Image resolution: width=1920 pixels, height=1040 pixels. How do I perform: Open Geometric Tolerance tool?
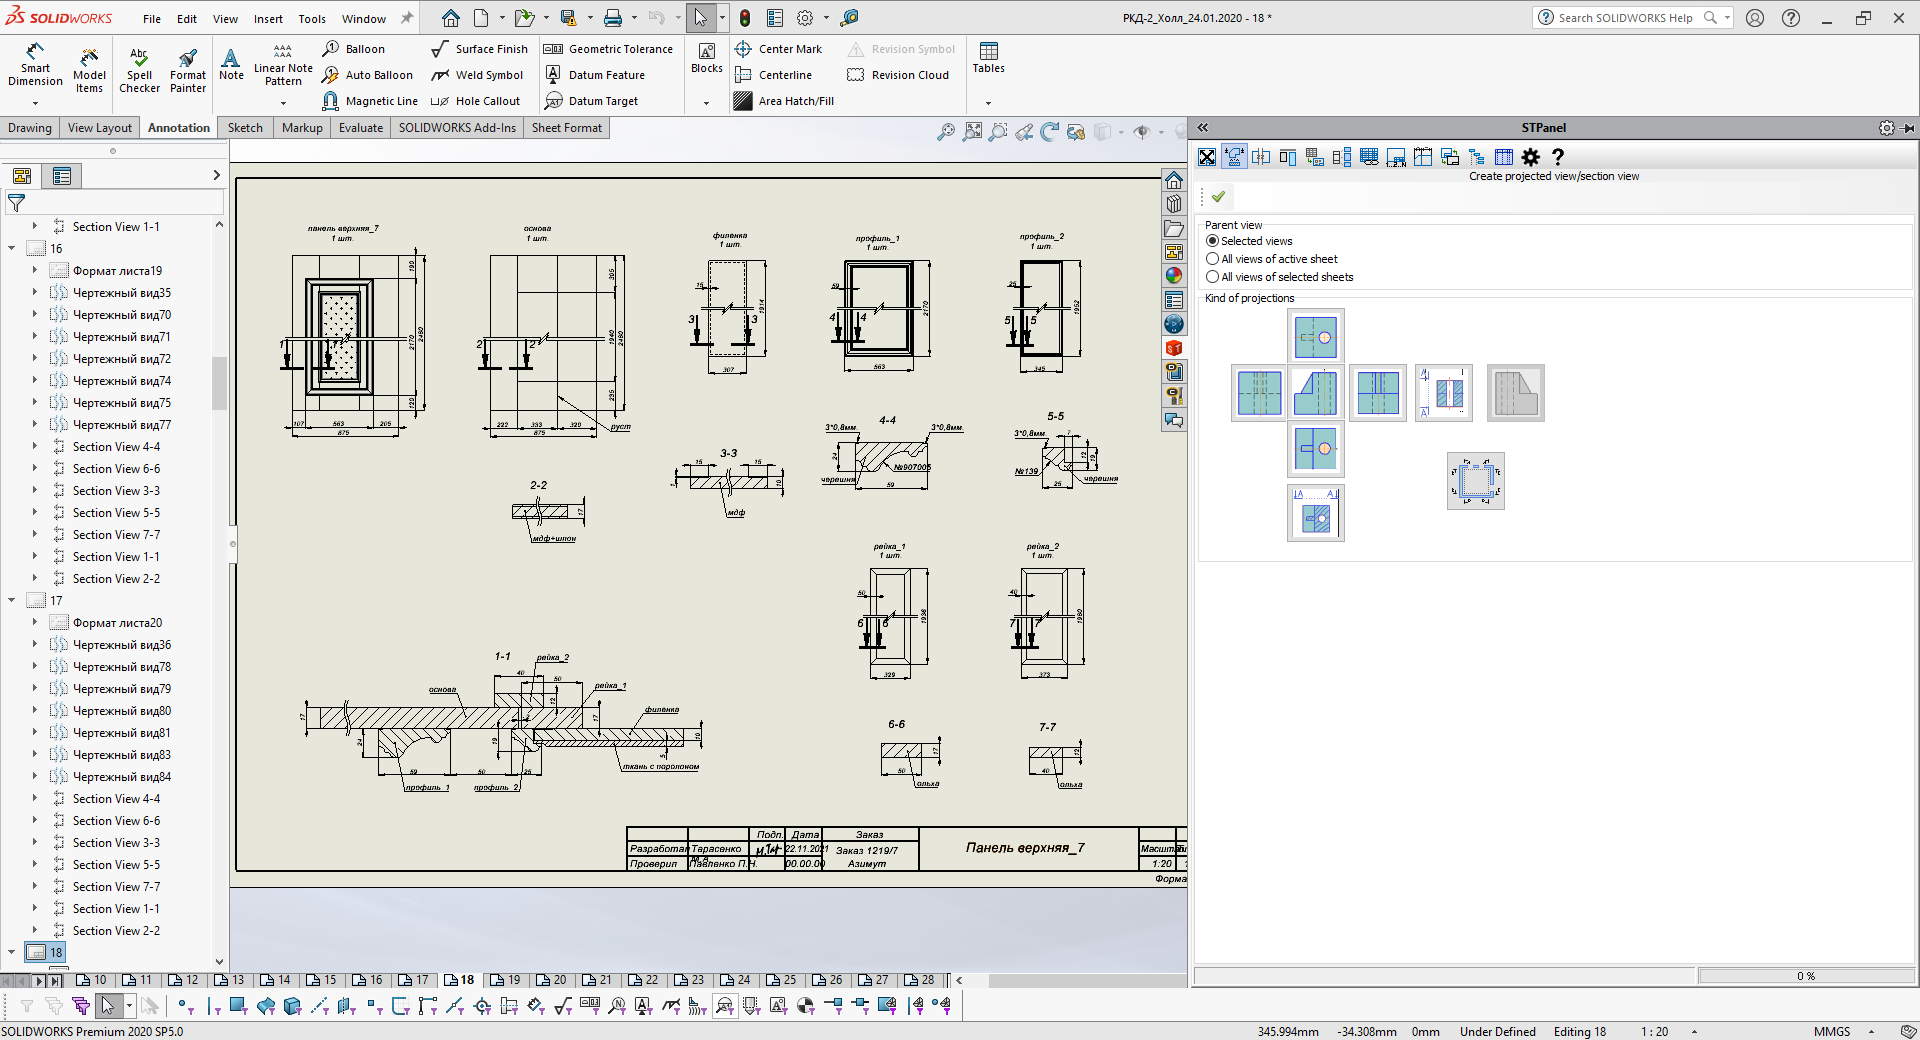coord(608,49)
